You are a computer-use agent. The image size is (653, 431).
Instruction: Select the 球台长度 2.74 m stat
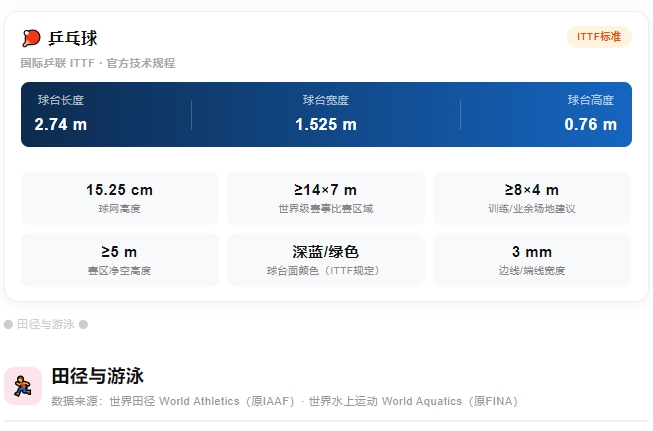point(61,114)
